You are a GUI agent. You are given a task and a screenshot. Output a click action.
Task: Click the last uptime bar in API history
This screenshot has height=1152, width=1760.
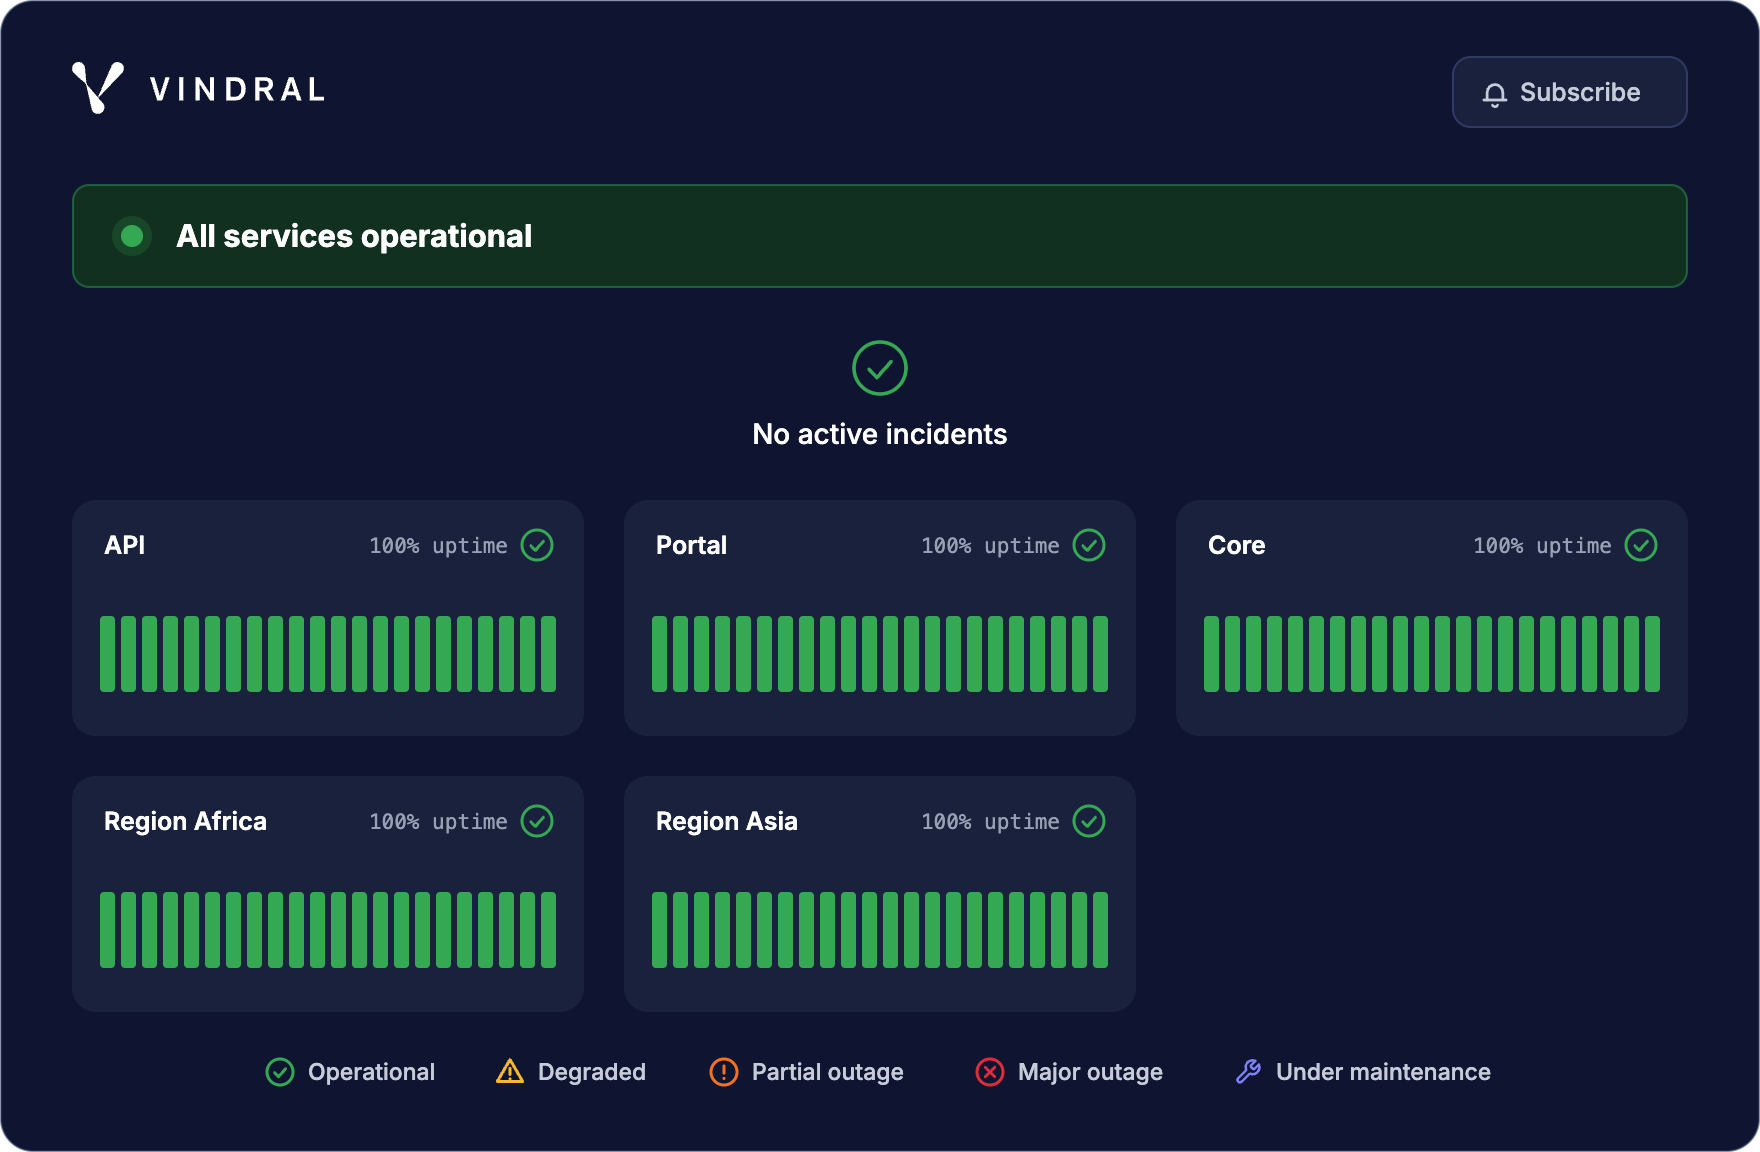tap(548, 654)
